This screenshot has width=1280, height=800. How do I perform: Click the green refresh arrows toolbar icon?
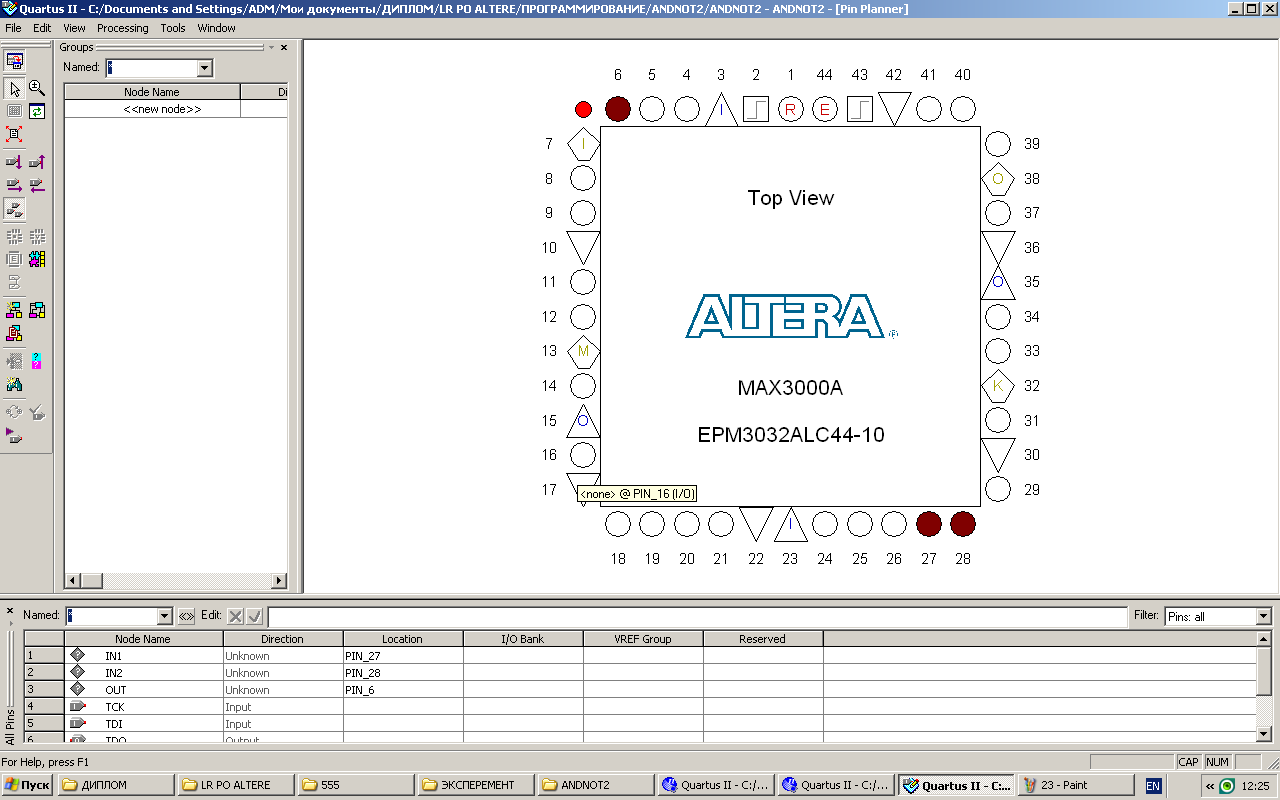(x=37, y=111)
